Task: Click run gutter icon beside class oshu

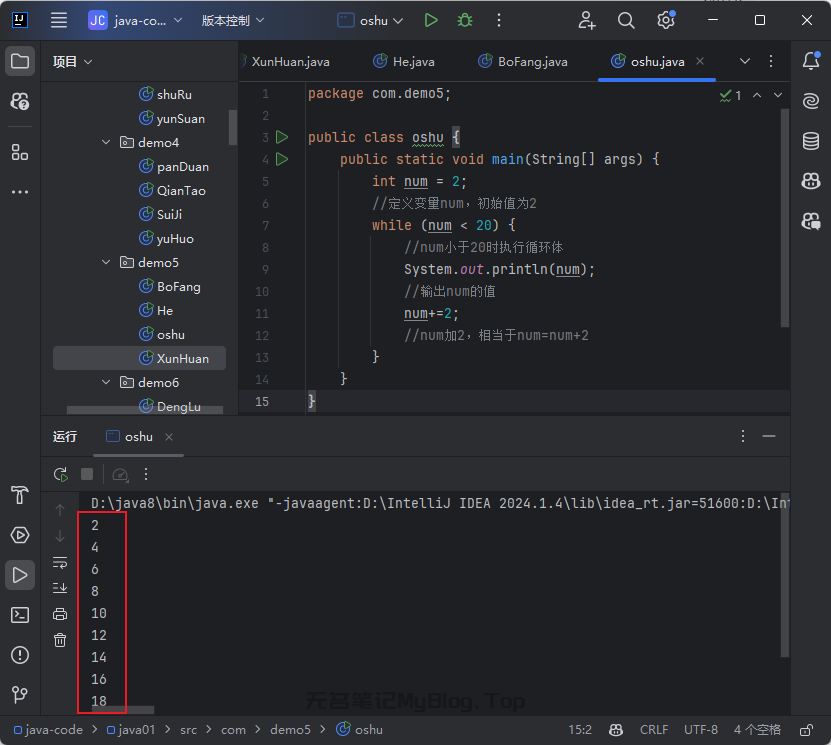Action: 282,137
